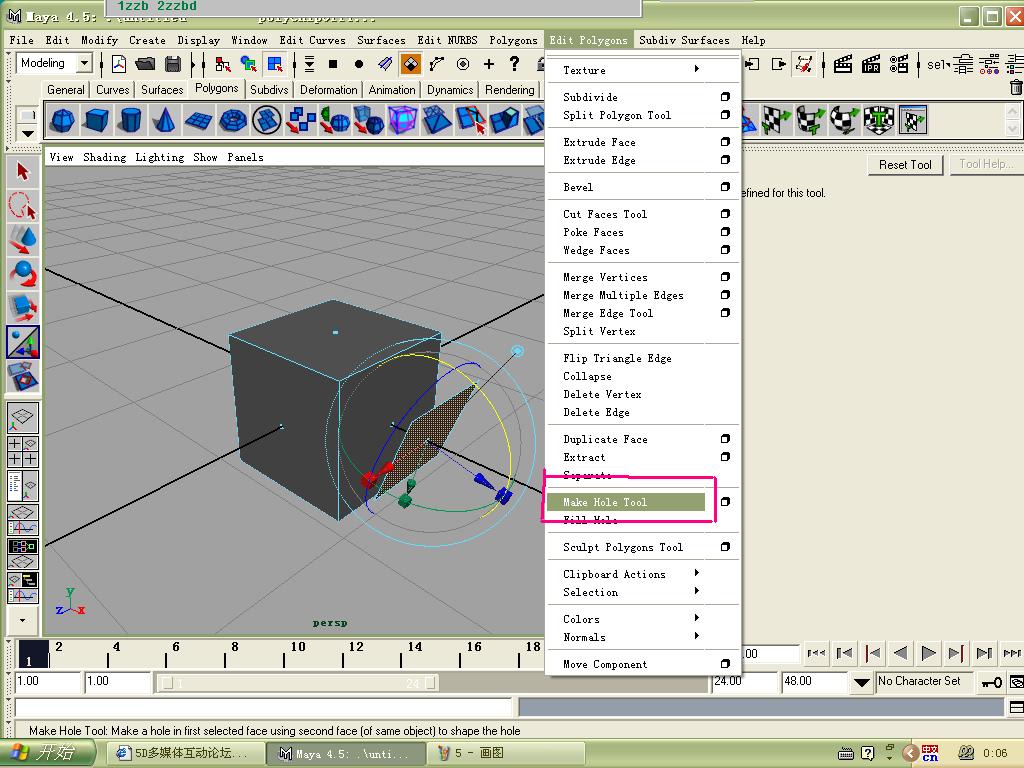Open option box for Extrude Face
The image size is (1024, 768).
[x=725, y=142]
